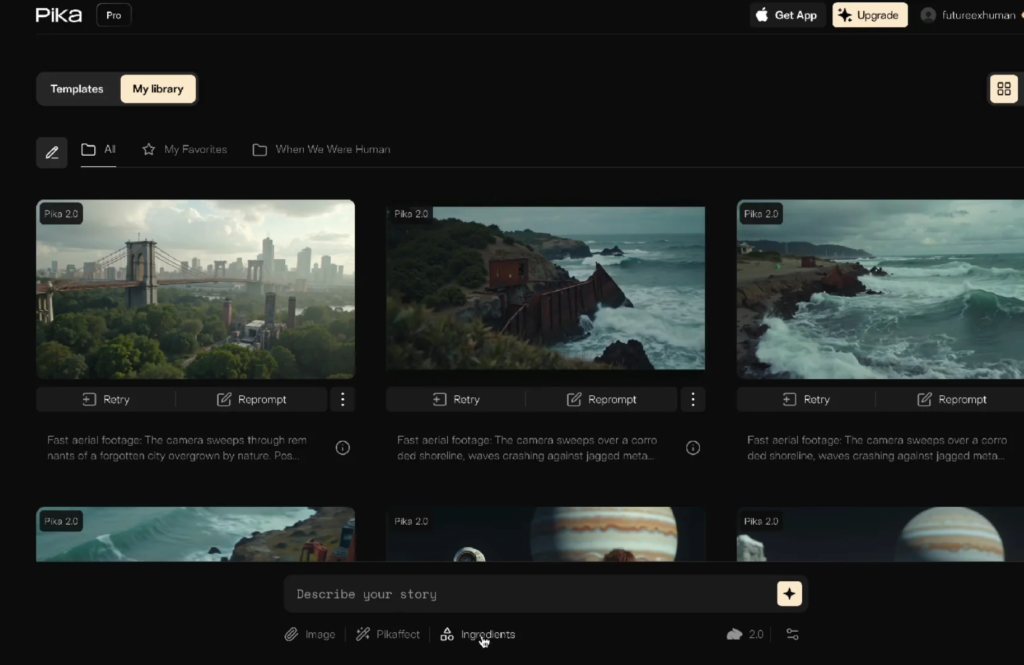Show info for the forgotten city video
Screen dimensions: 1024x665
click(x=342, y=448)
